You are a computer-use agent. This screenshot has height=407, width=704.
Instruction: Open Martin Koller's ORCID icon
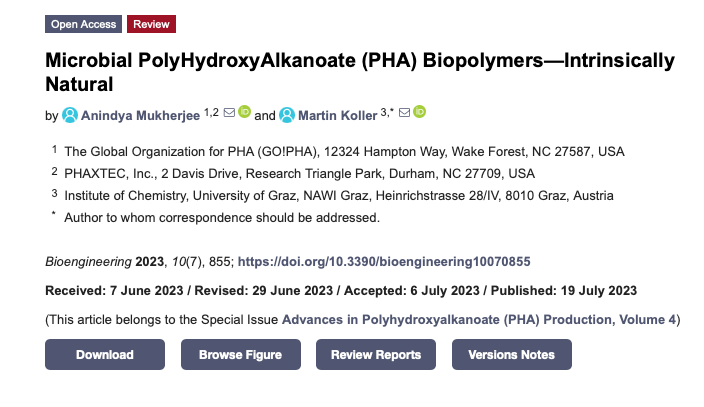[419, 112]
